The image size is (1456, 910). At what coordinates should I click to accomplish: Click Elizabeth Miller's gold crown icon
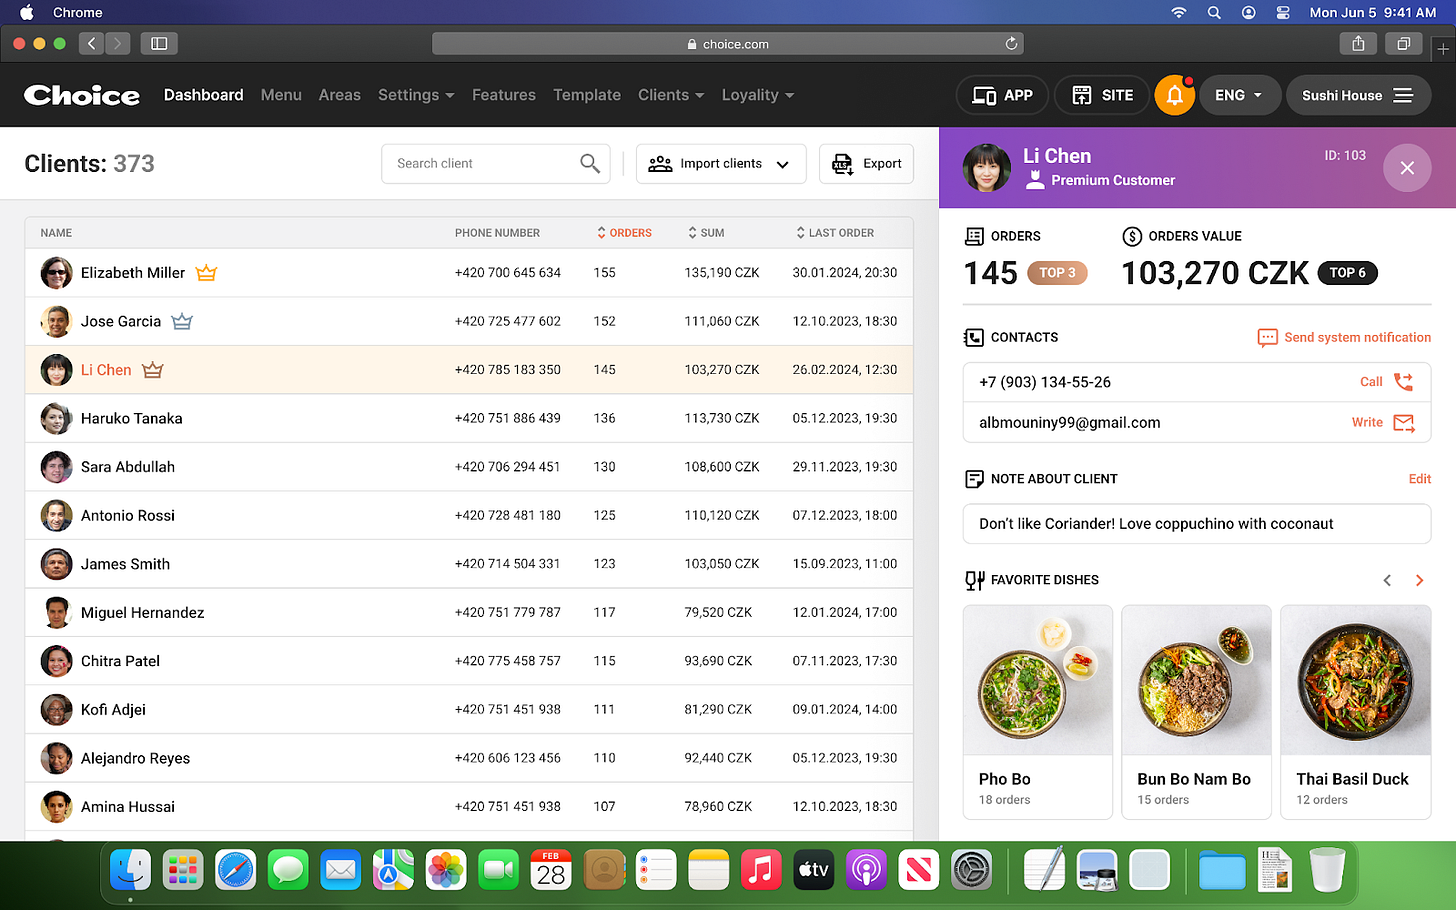tap(206, 272)
